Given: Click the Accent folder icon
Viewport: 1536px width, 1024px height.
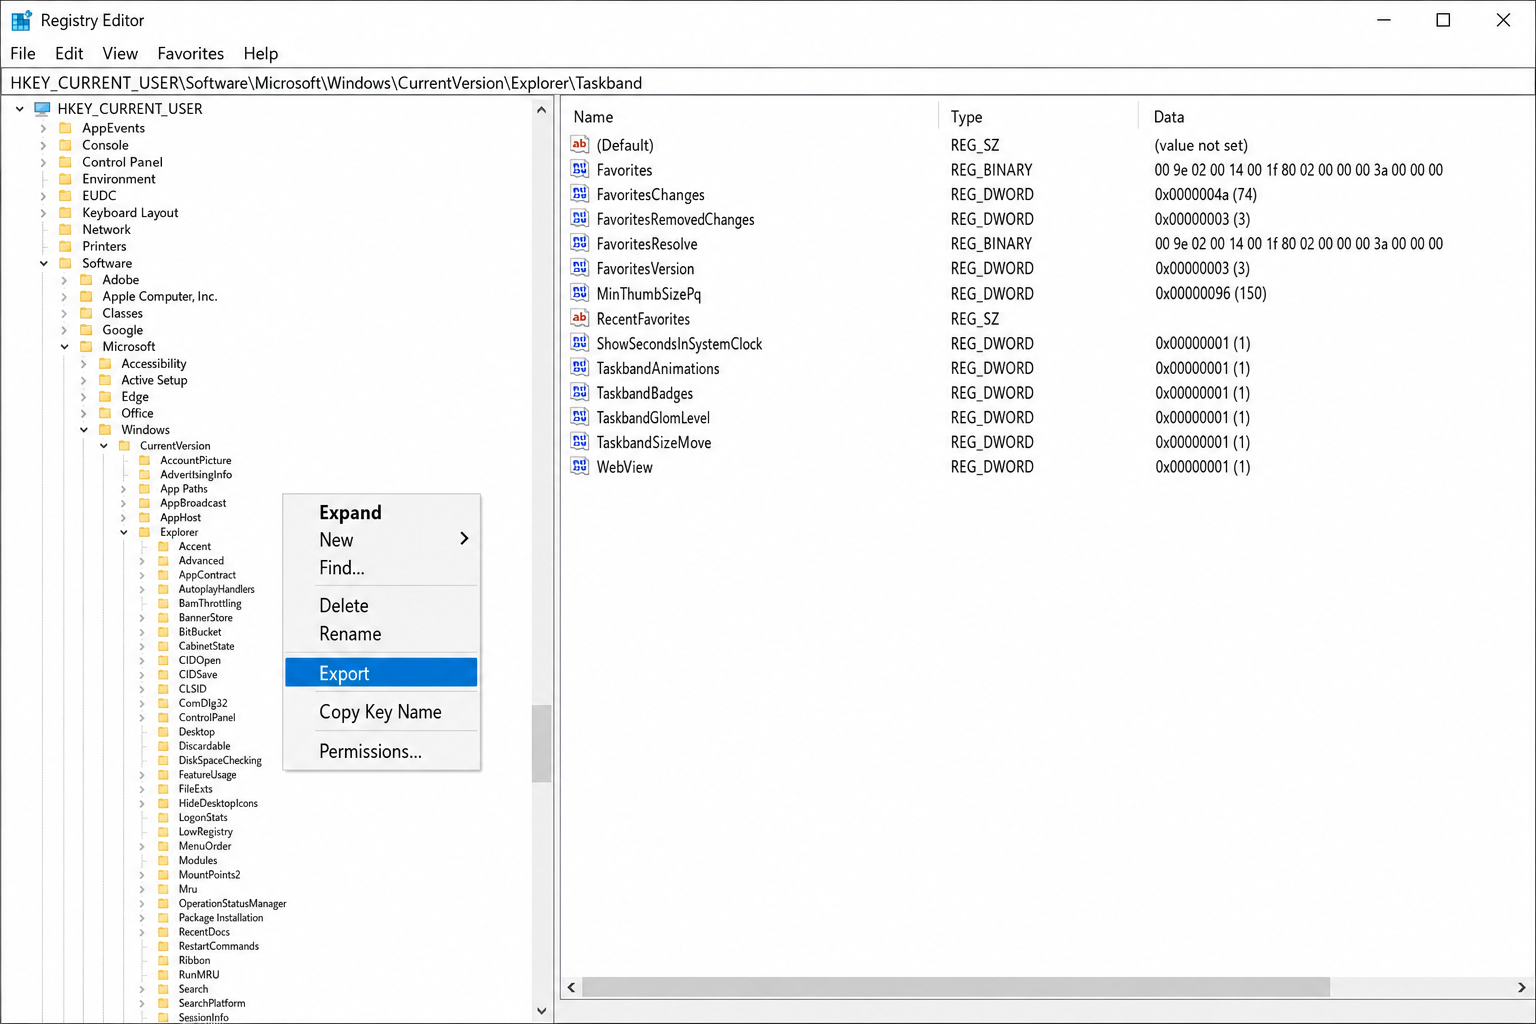Looking at the screenshot, I should [163, 546].
